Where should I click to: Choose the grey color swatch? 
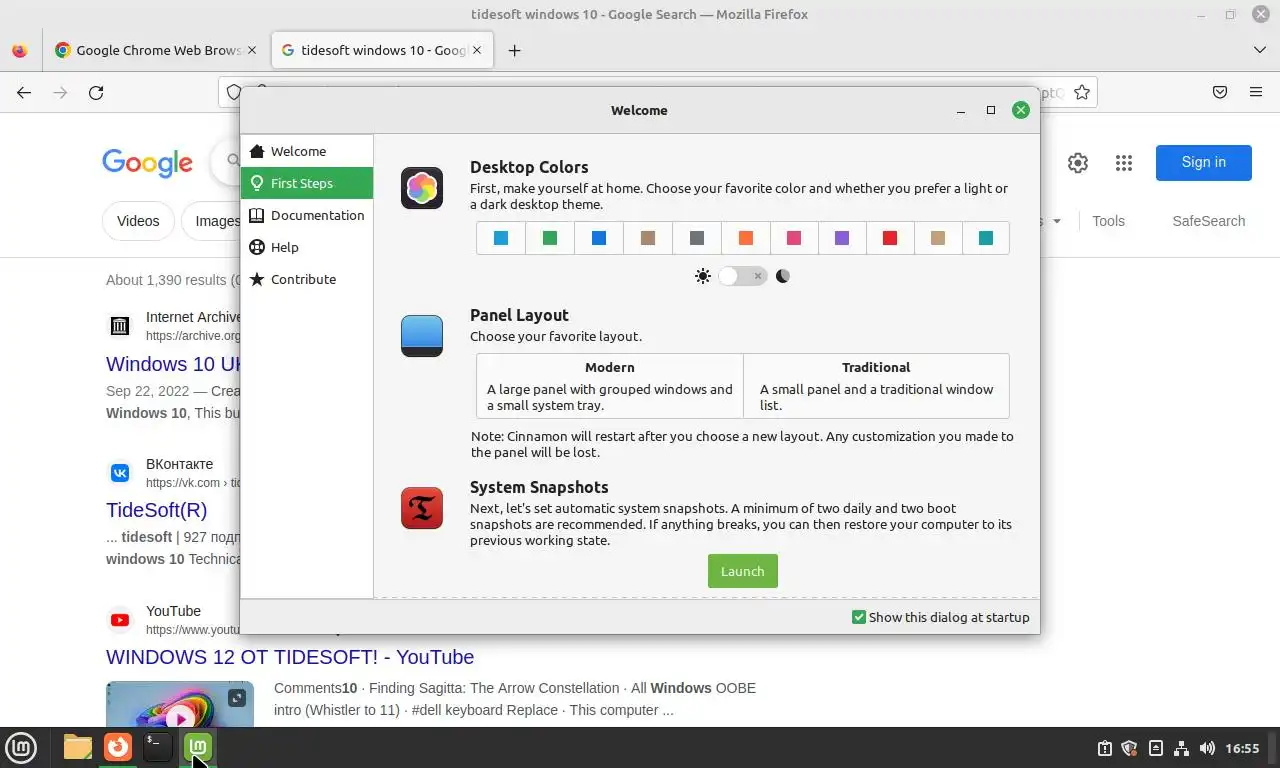697,238
